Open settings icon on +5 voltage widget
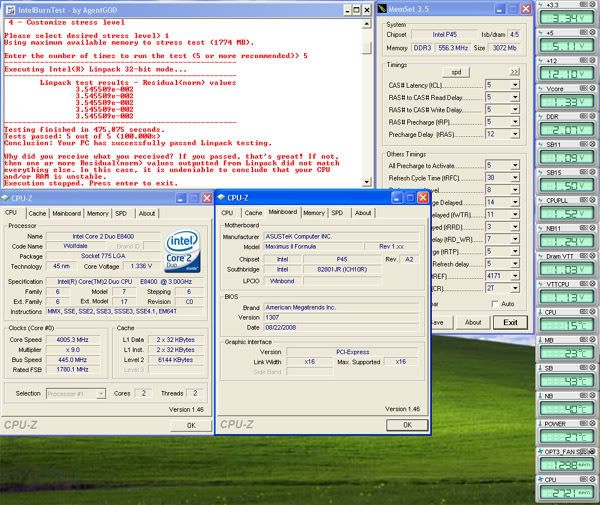The height and width of the screenshot is (505, 600). coord(584,32)
